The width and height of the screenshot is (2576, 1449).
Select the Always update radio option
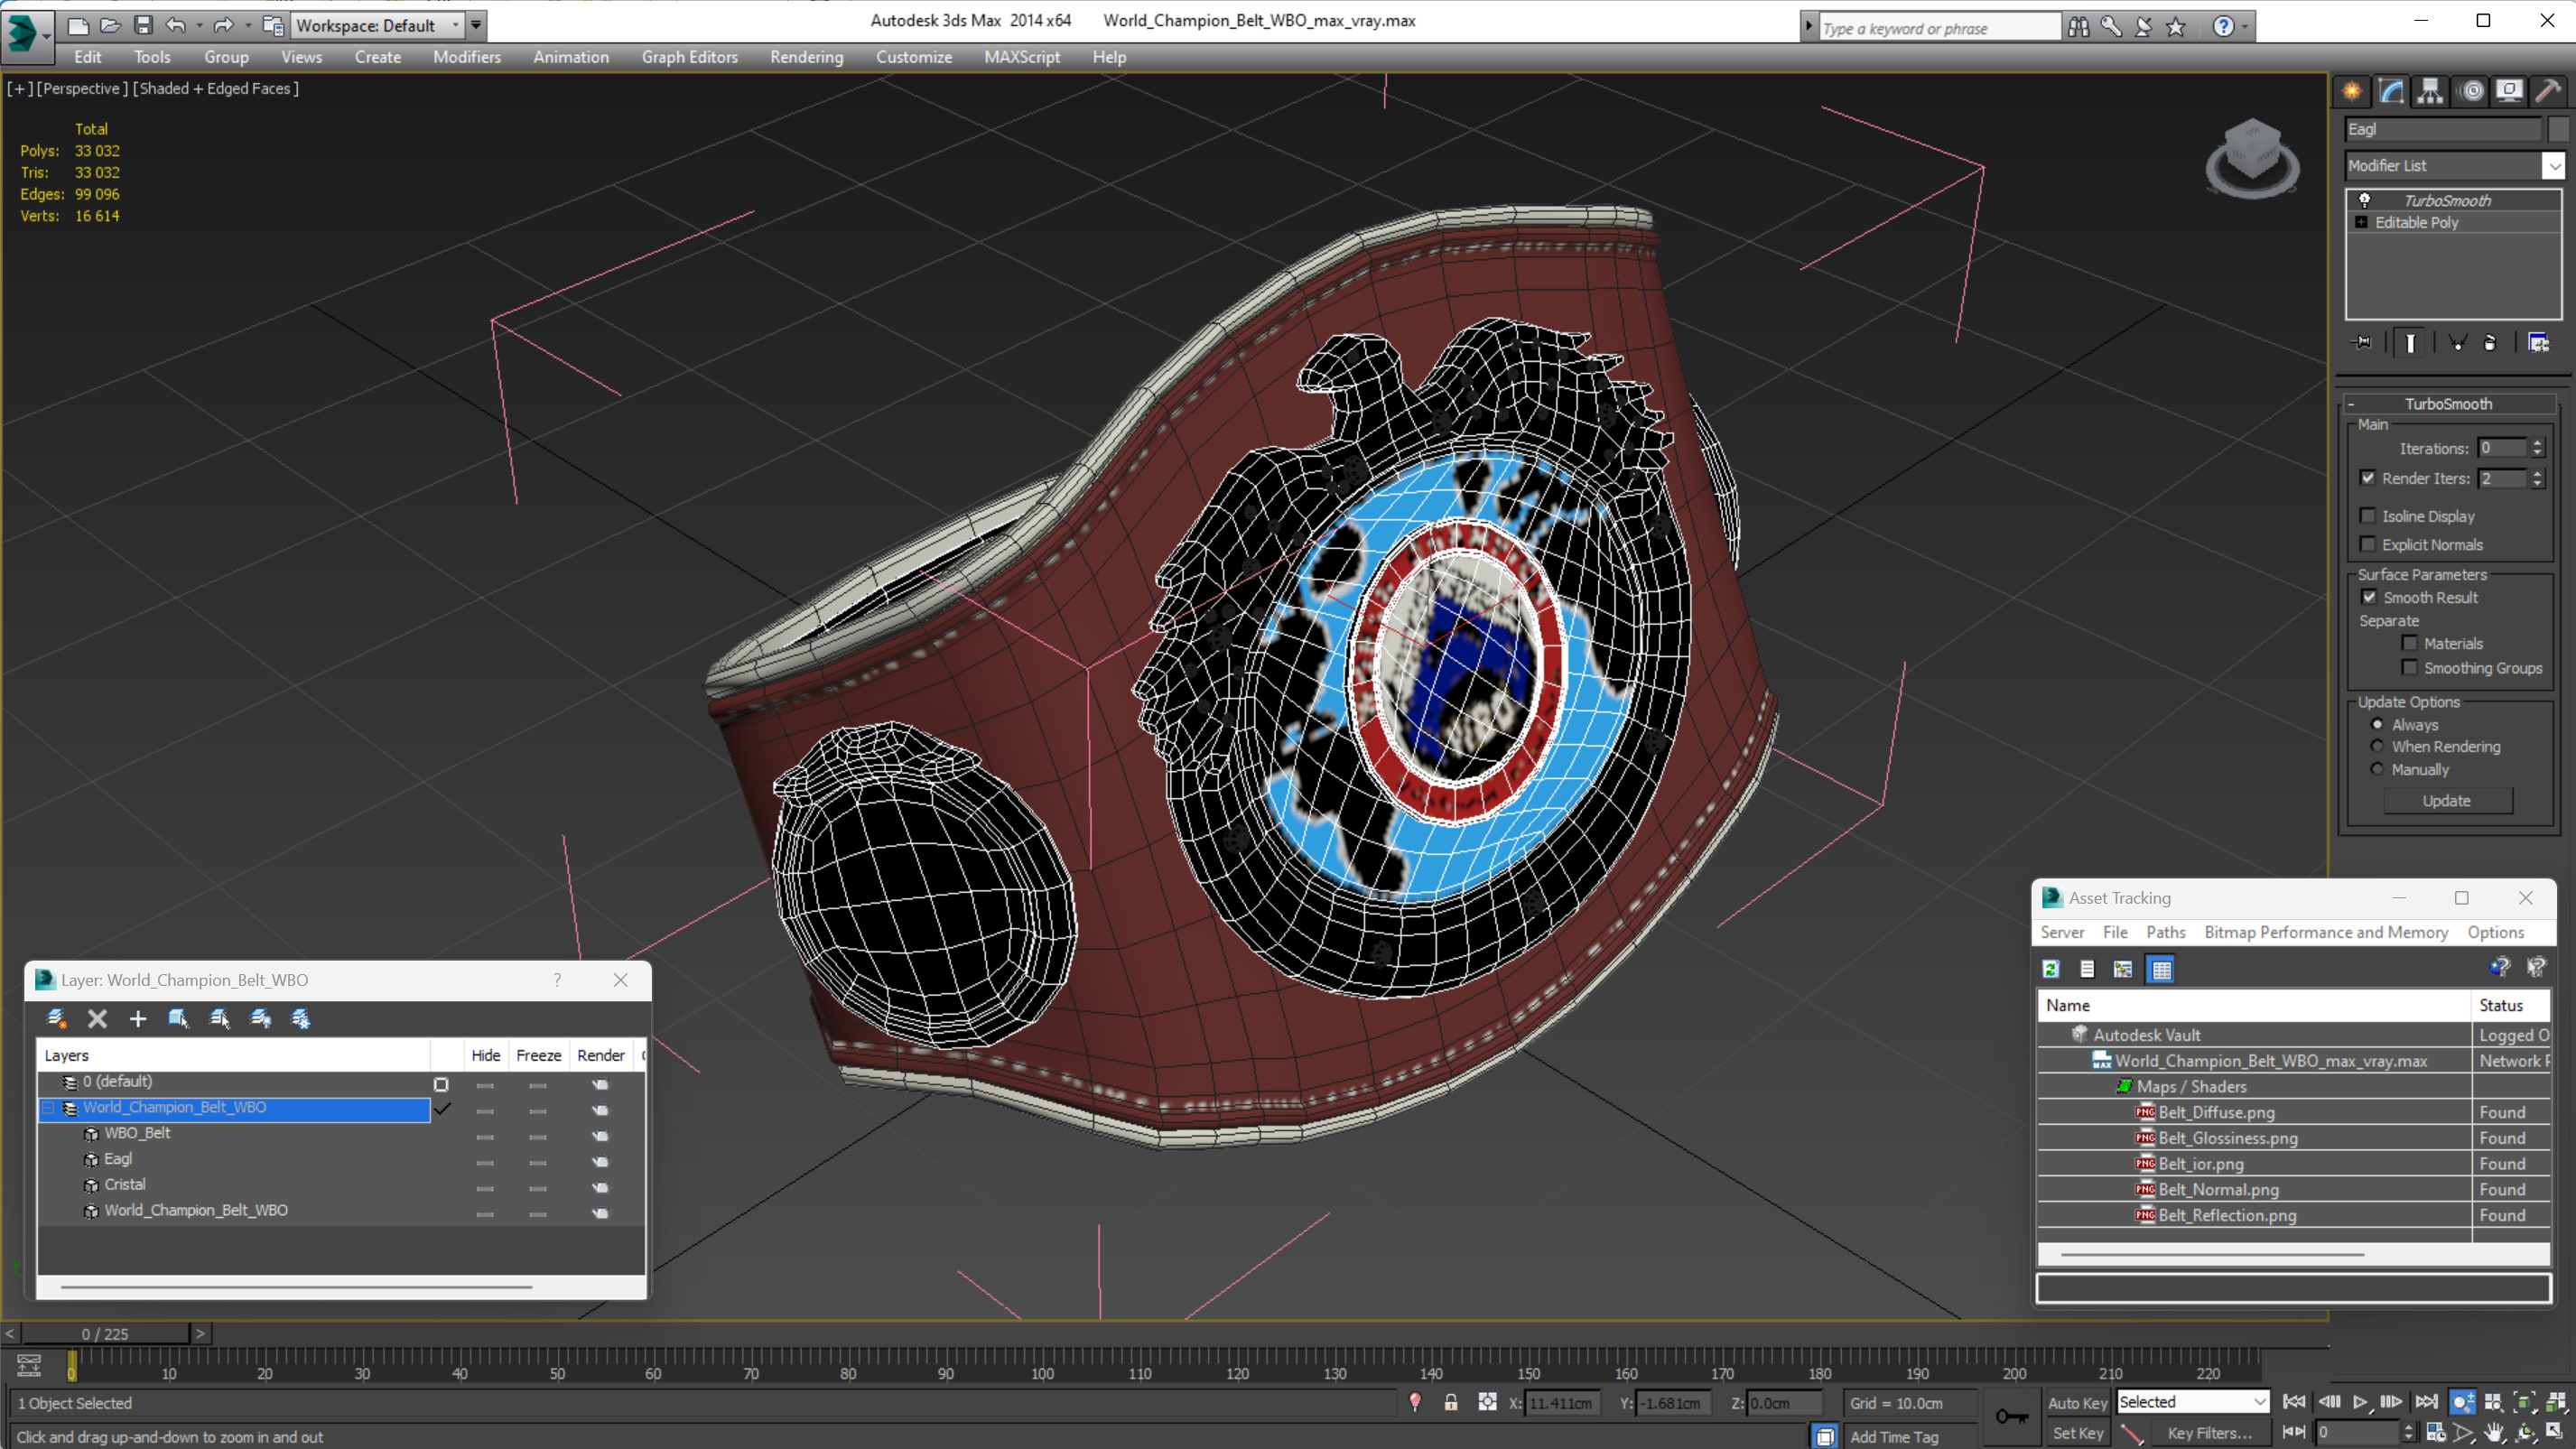pyautogui.click(x=2377, y=724)
